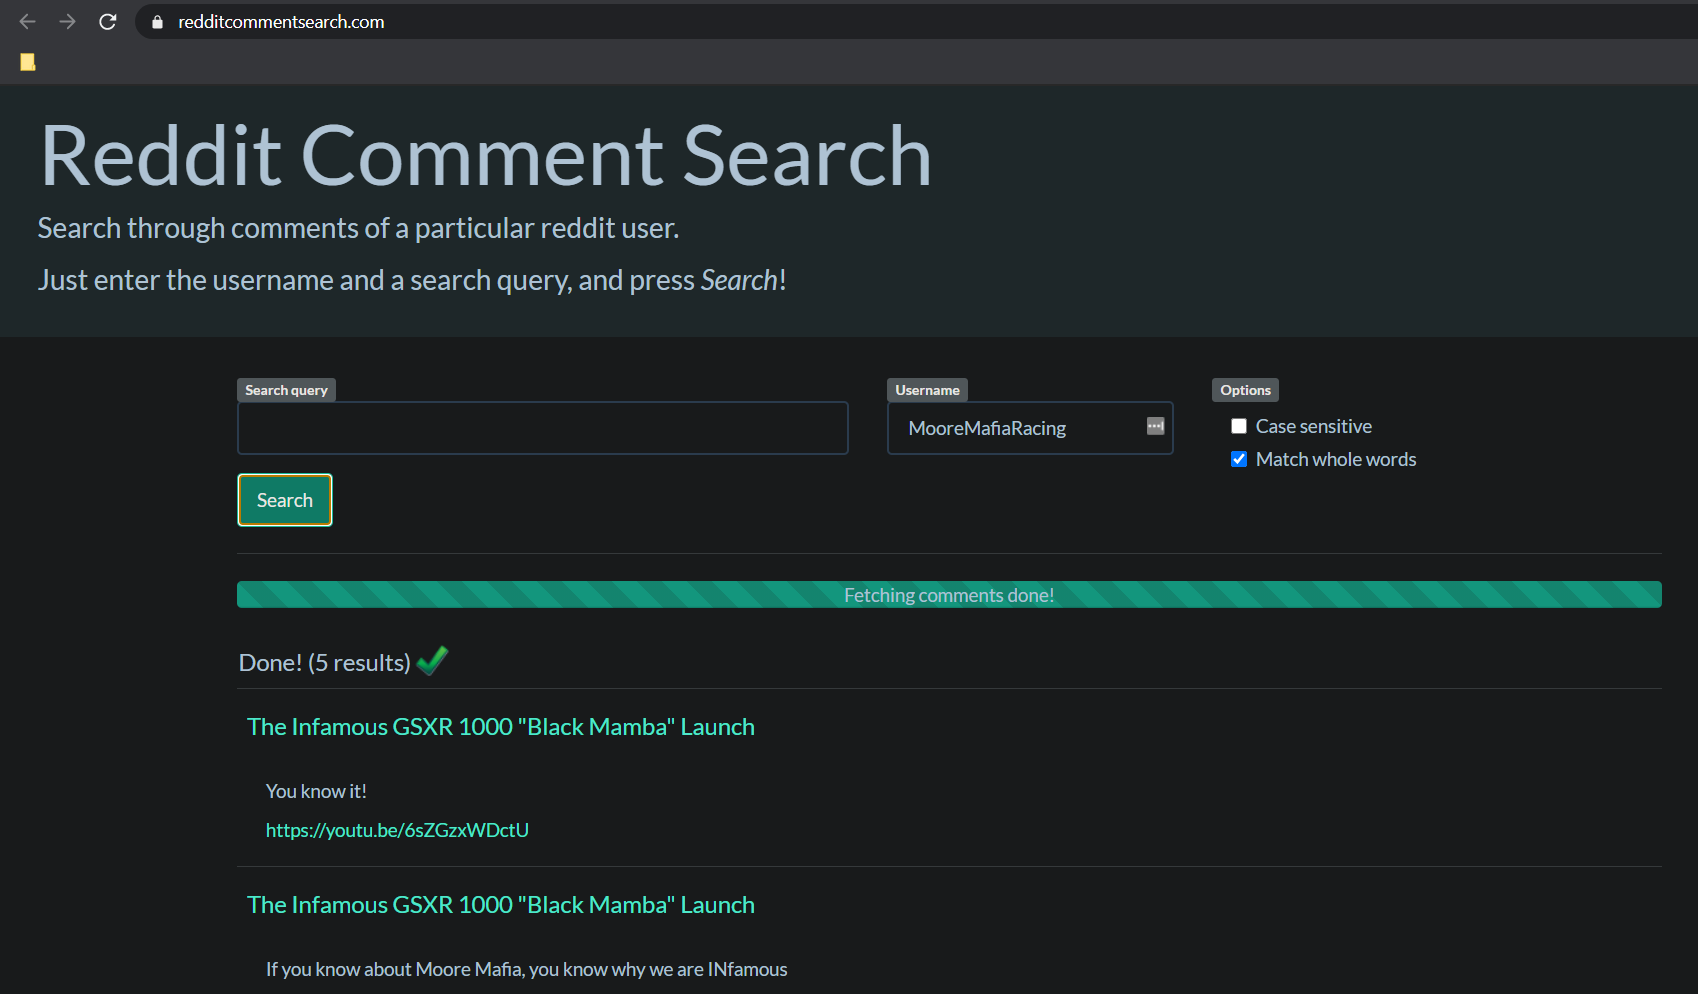Screen dimensions: 1698x994
Task: Uncheck the Match whole words checkbox
Action: (x=1239, y=459)
